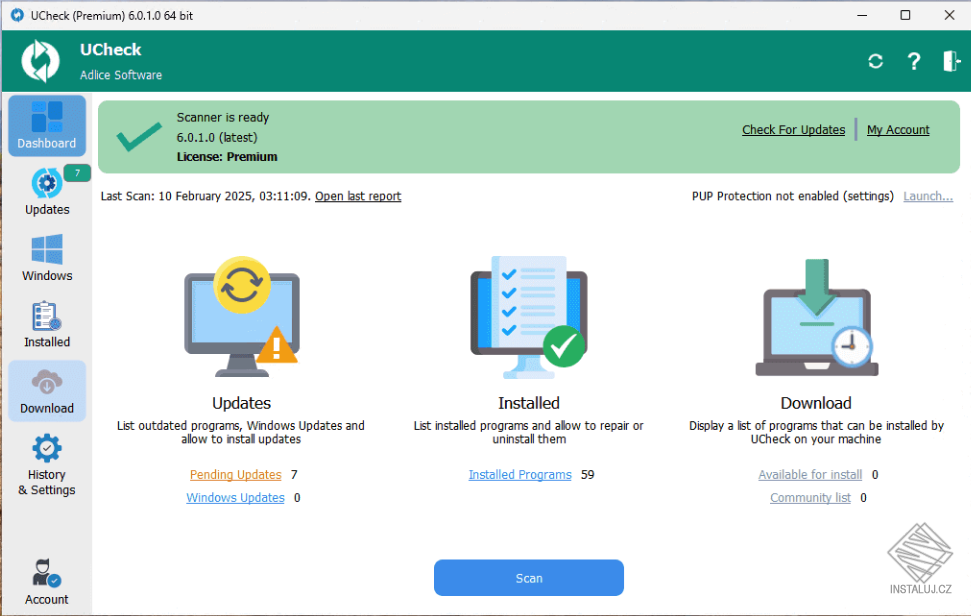Open the Account sidebar section
This screenshot has height=616, width=971.
click(x=47, y=582)
